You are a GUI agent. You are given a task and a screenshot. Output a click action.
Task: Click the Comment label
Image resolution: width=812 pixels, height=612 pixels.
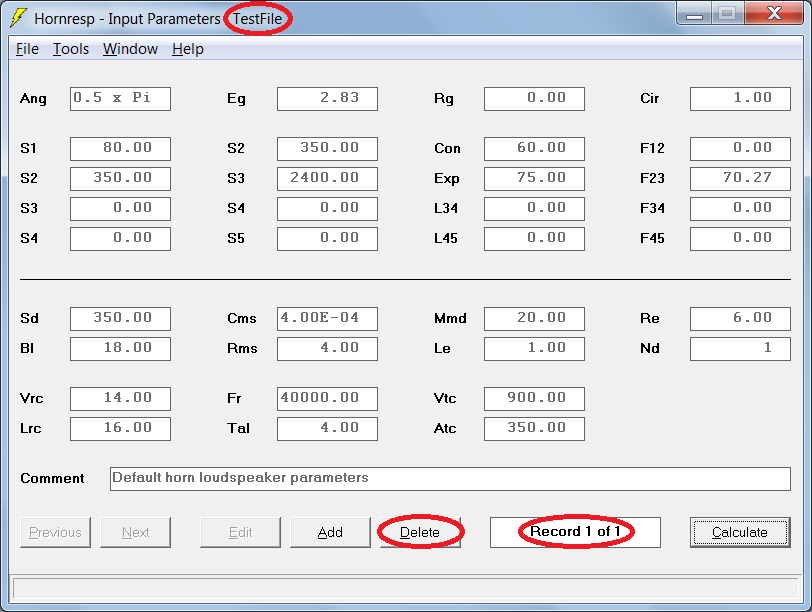[52, 478]
